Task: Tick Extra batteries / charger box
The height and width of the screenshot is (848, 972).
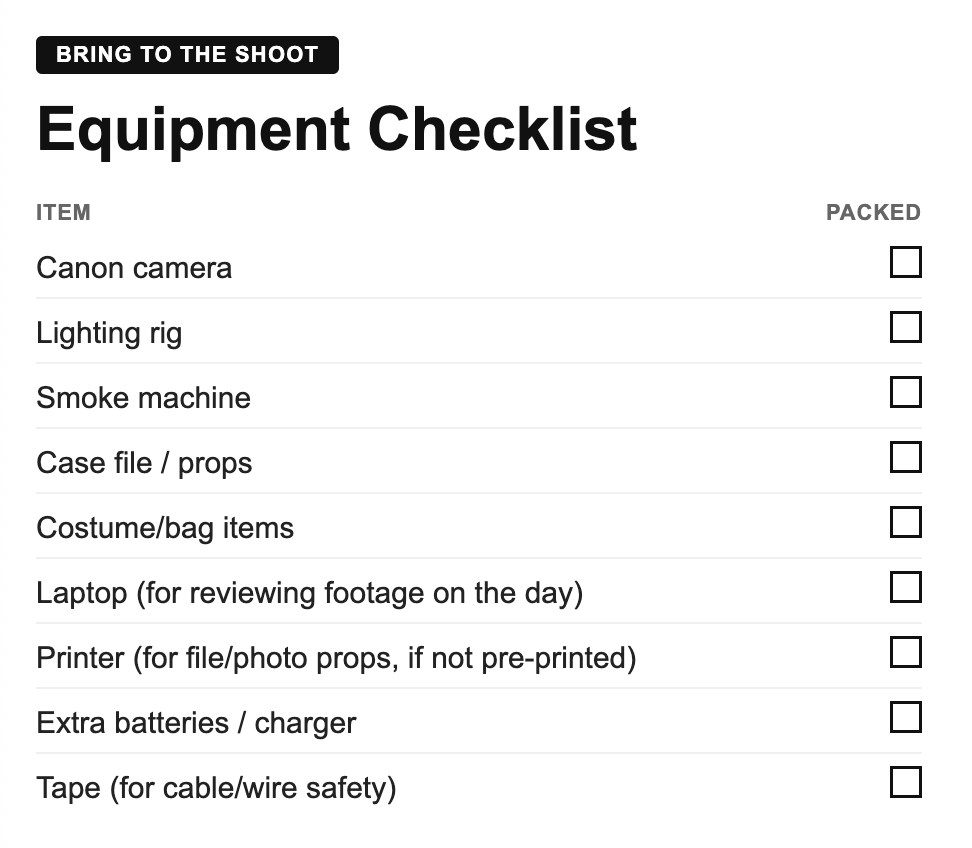Action: (x=906, y=717)
